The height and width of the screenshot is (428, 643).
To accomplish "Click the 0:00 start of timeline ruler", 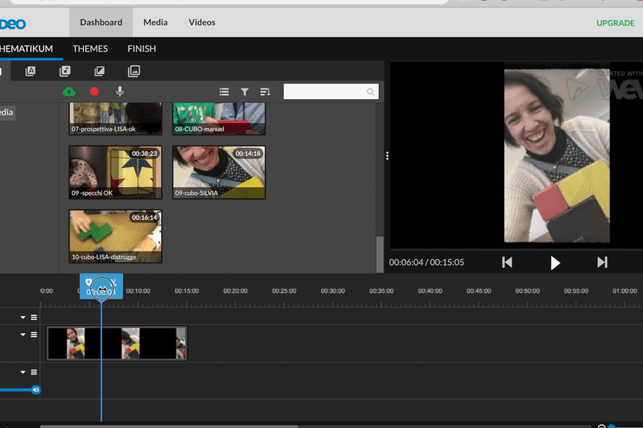I will click(46, 291).
